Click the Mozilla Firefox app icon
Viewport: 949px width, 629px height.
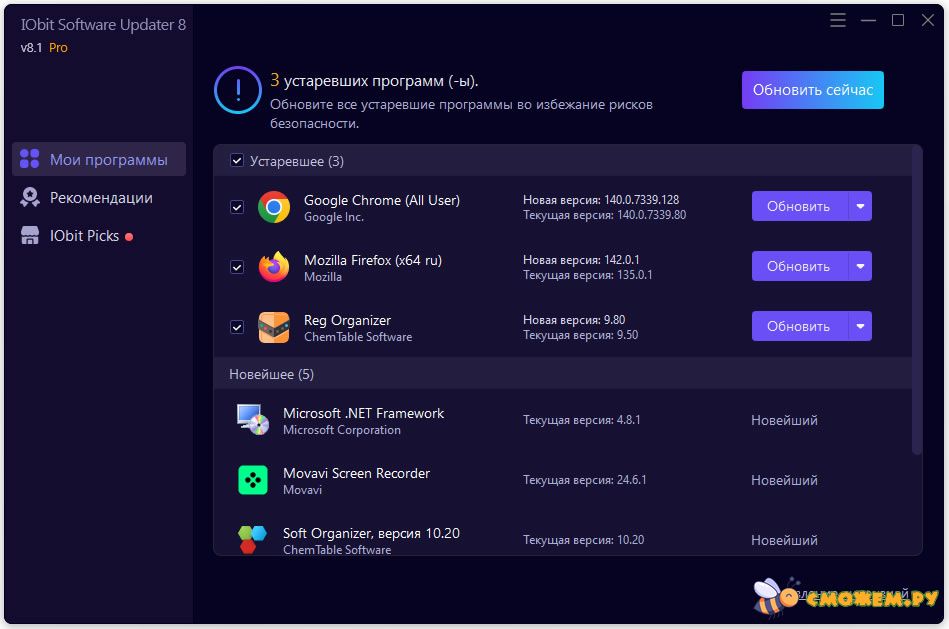(x=273, y=267)
